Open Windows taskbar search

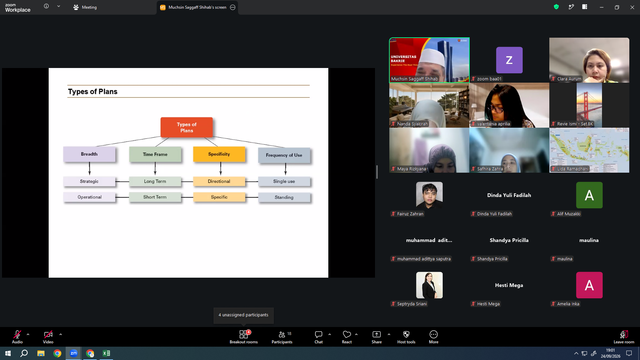(24, 353)
